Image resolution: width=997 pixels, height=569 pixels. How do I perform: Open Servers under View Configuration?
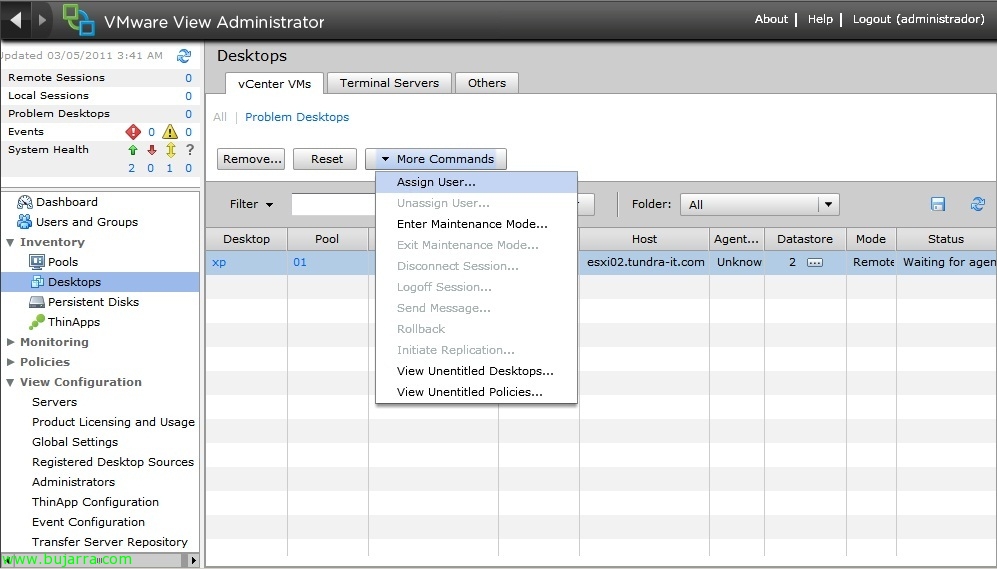point(55,402)
